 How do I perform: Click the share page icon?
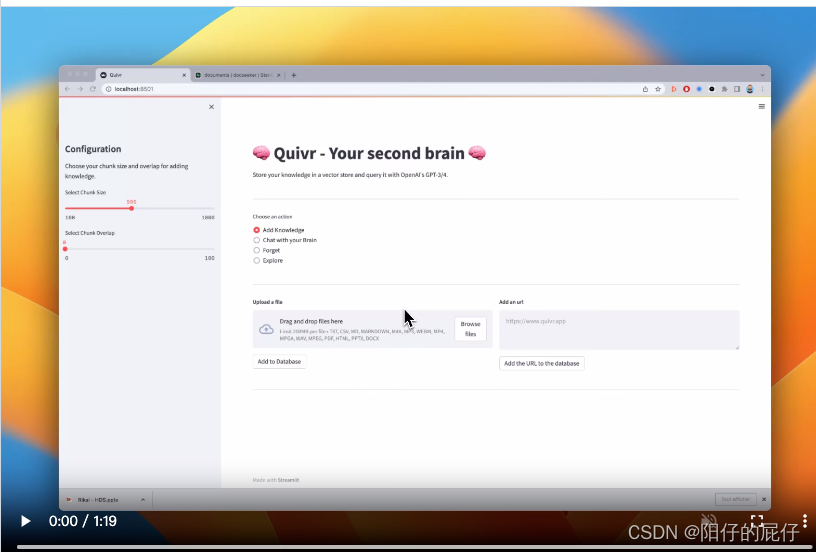click(x=645, y=89)
